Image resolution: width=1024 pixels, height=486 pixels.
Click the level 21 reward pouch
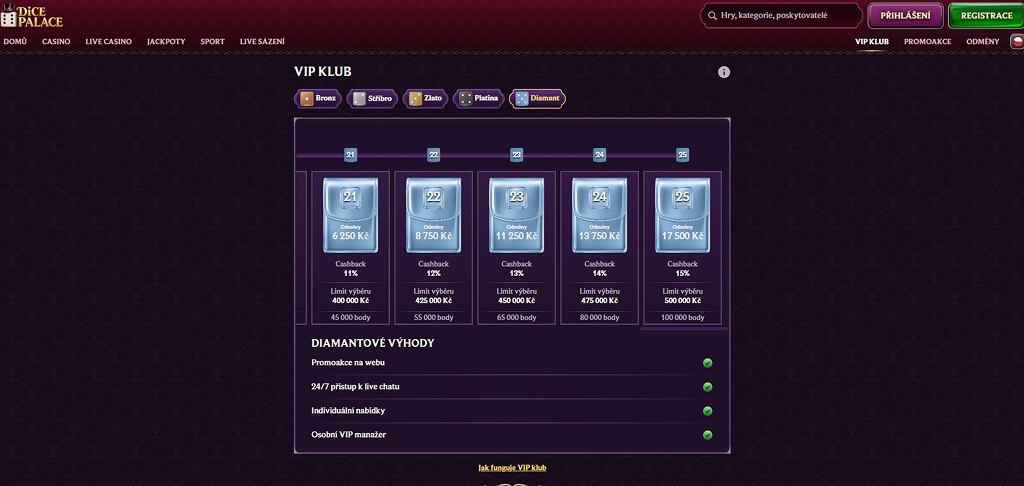coord(351,215)
